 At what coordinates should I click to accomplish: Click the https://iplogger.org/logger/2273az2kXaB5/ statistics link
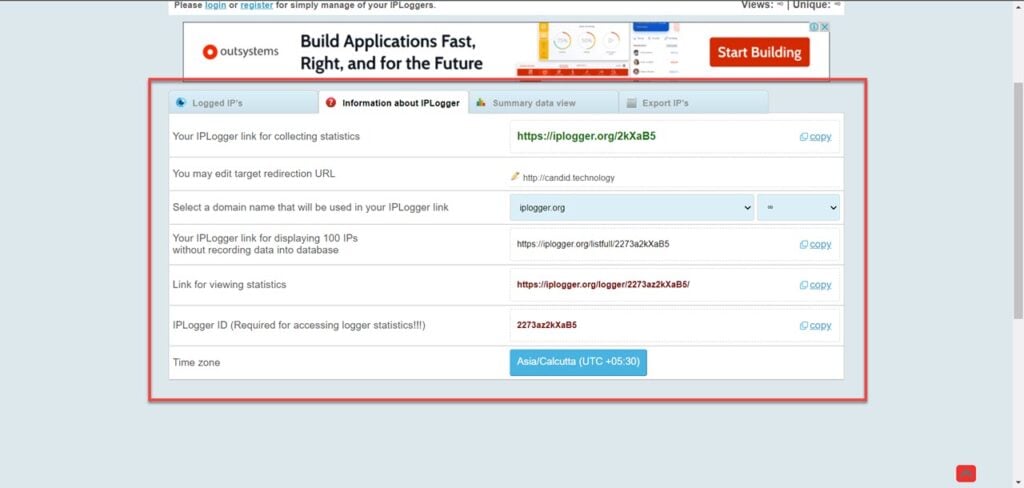603,285
